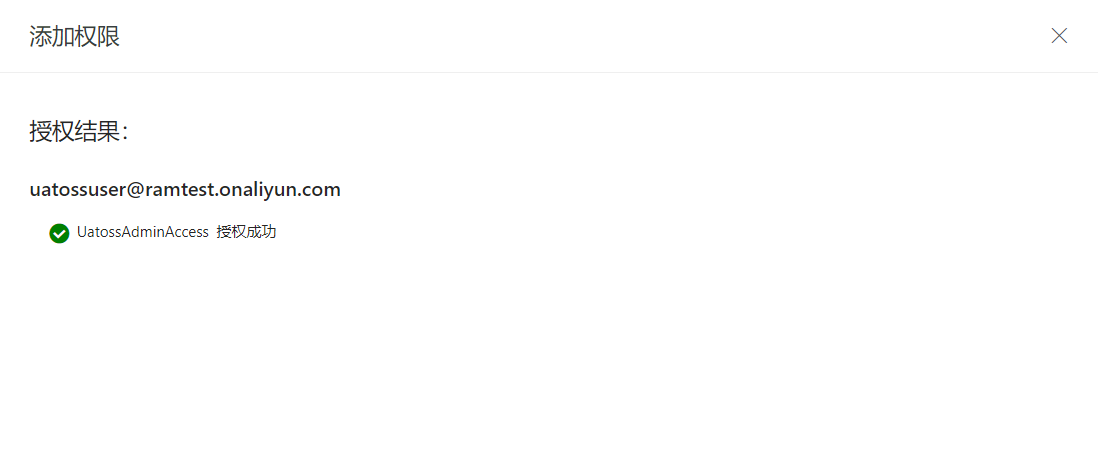Screen dimensions: 1098x454
Task: Click the green success checkmark icon
Action: tap(59, 233)
